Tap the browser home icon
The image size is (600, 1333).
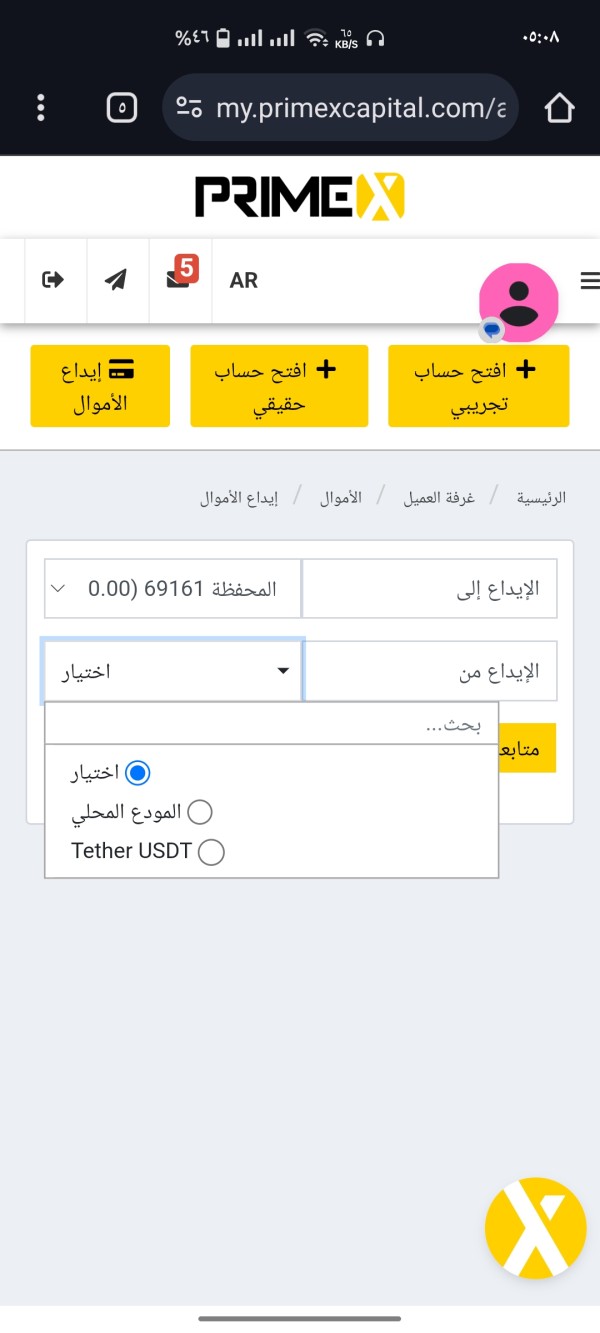[x=559, y=107]
